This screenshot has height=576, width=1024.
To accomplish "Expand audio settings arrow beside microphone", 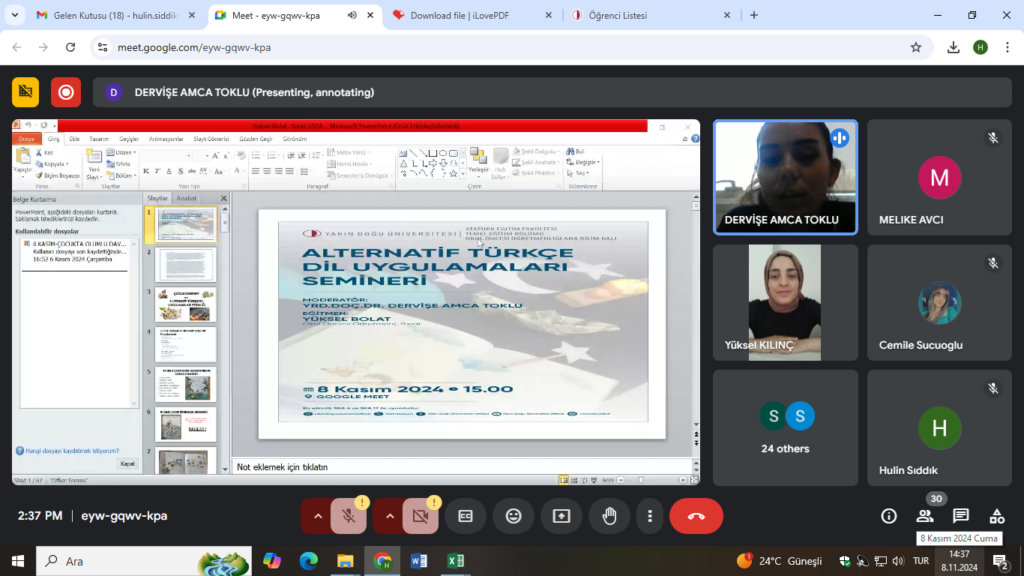I will (318, 516).
